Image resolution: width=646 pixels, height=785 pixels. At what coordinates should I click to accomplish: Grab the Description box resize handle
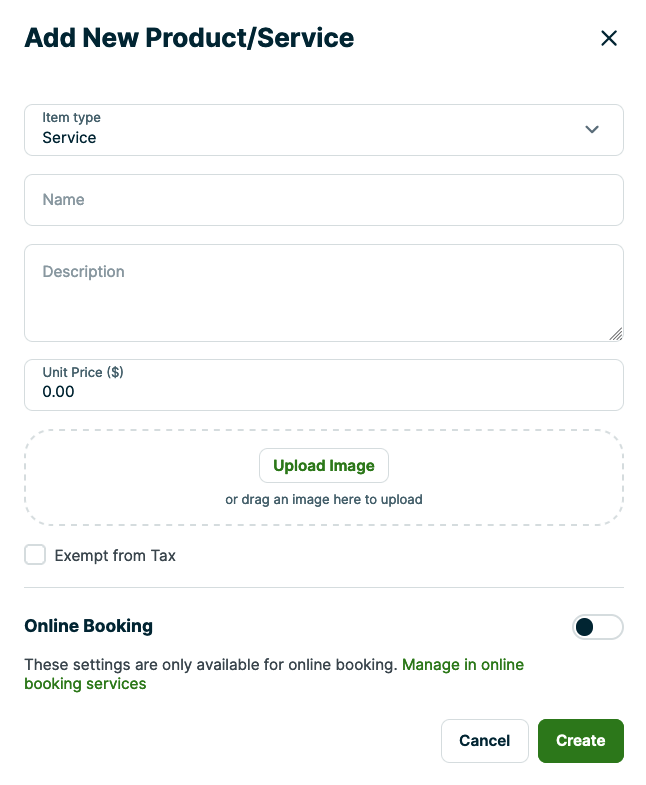[616, 334]
